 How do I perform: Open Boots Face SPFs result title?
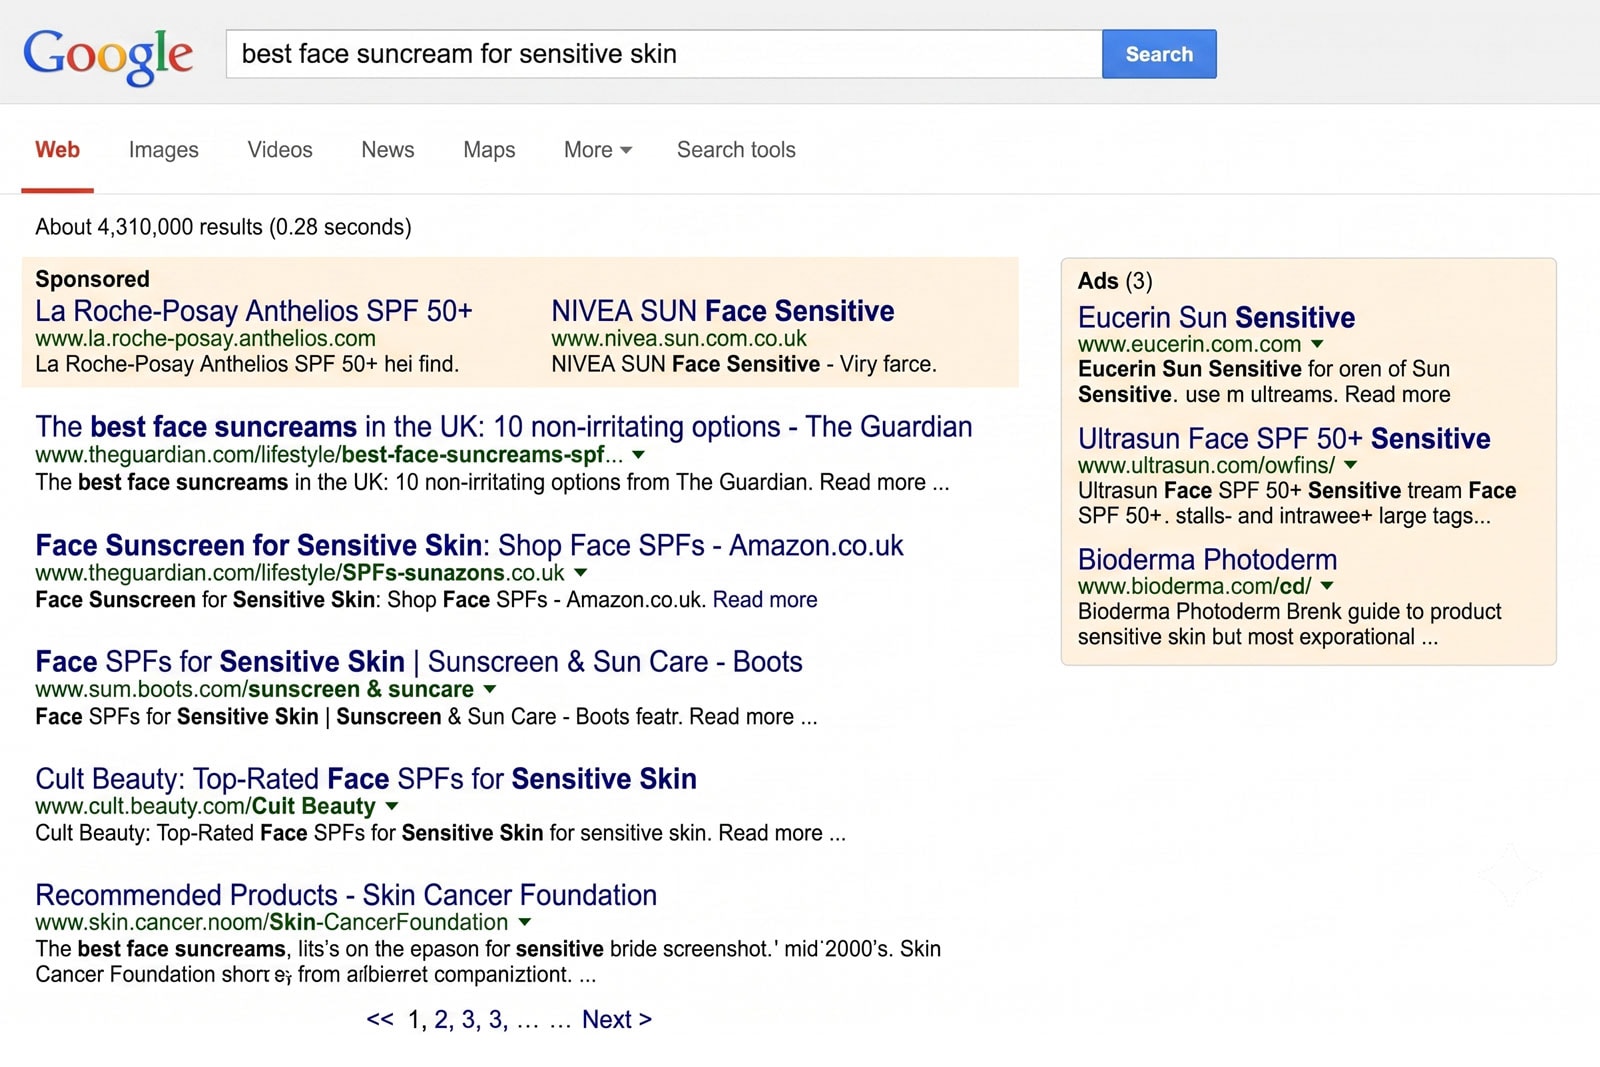[x=419, y=662]
